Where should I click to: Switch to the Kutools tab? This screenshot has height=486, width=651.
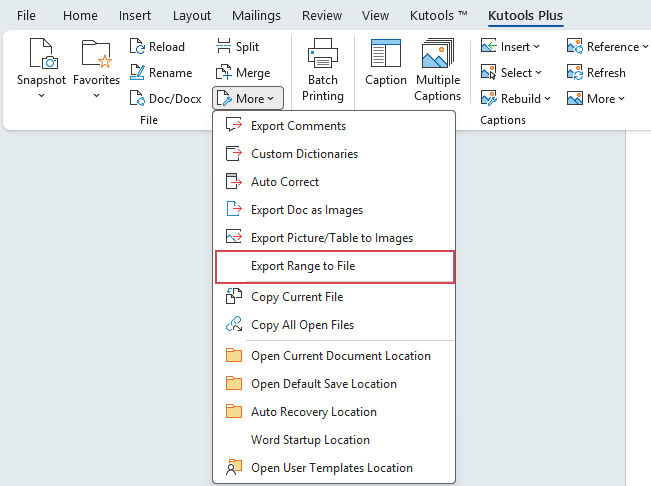(438, 16)
